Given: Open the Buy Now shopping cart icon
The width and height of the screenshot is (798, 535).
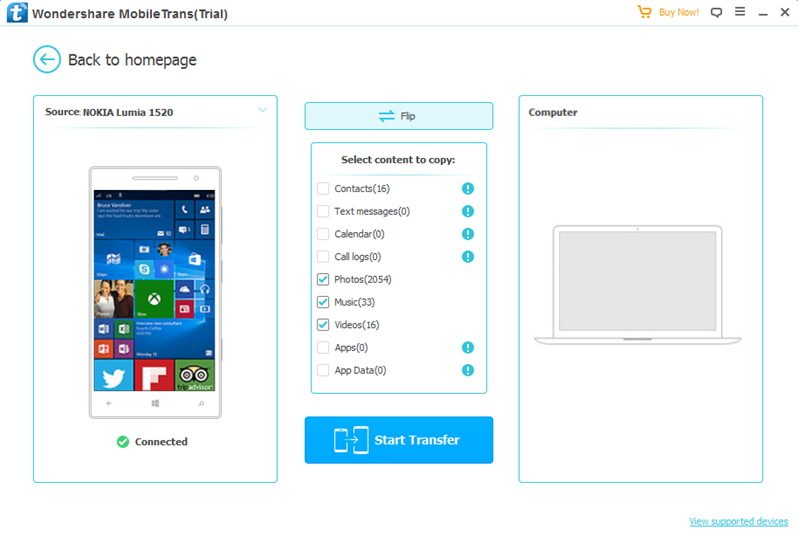Looking at the screenshot, I should point(644,12).
